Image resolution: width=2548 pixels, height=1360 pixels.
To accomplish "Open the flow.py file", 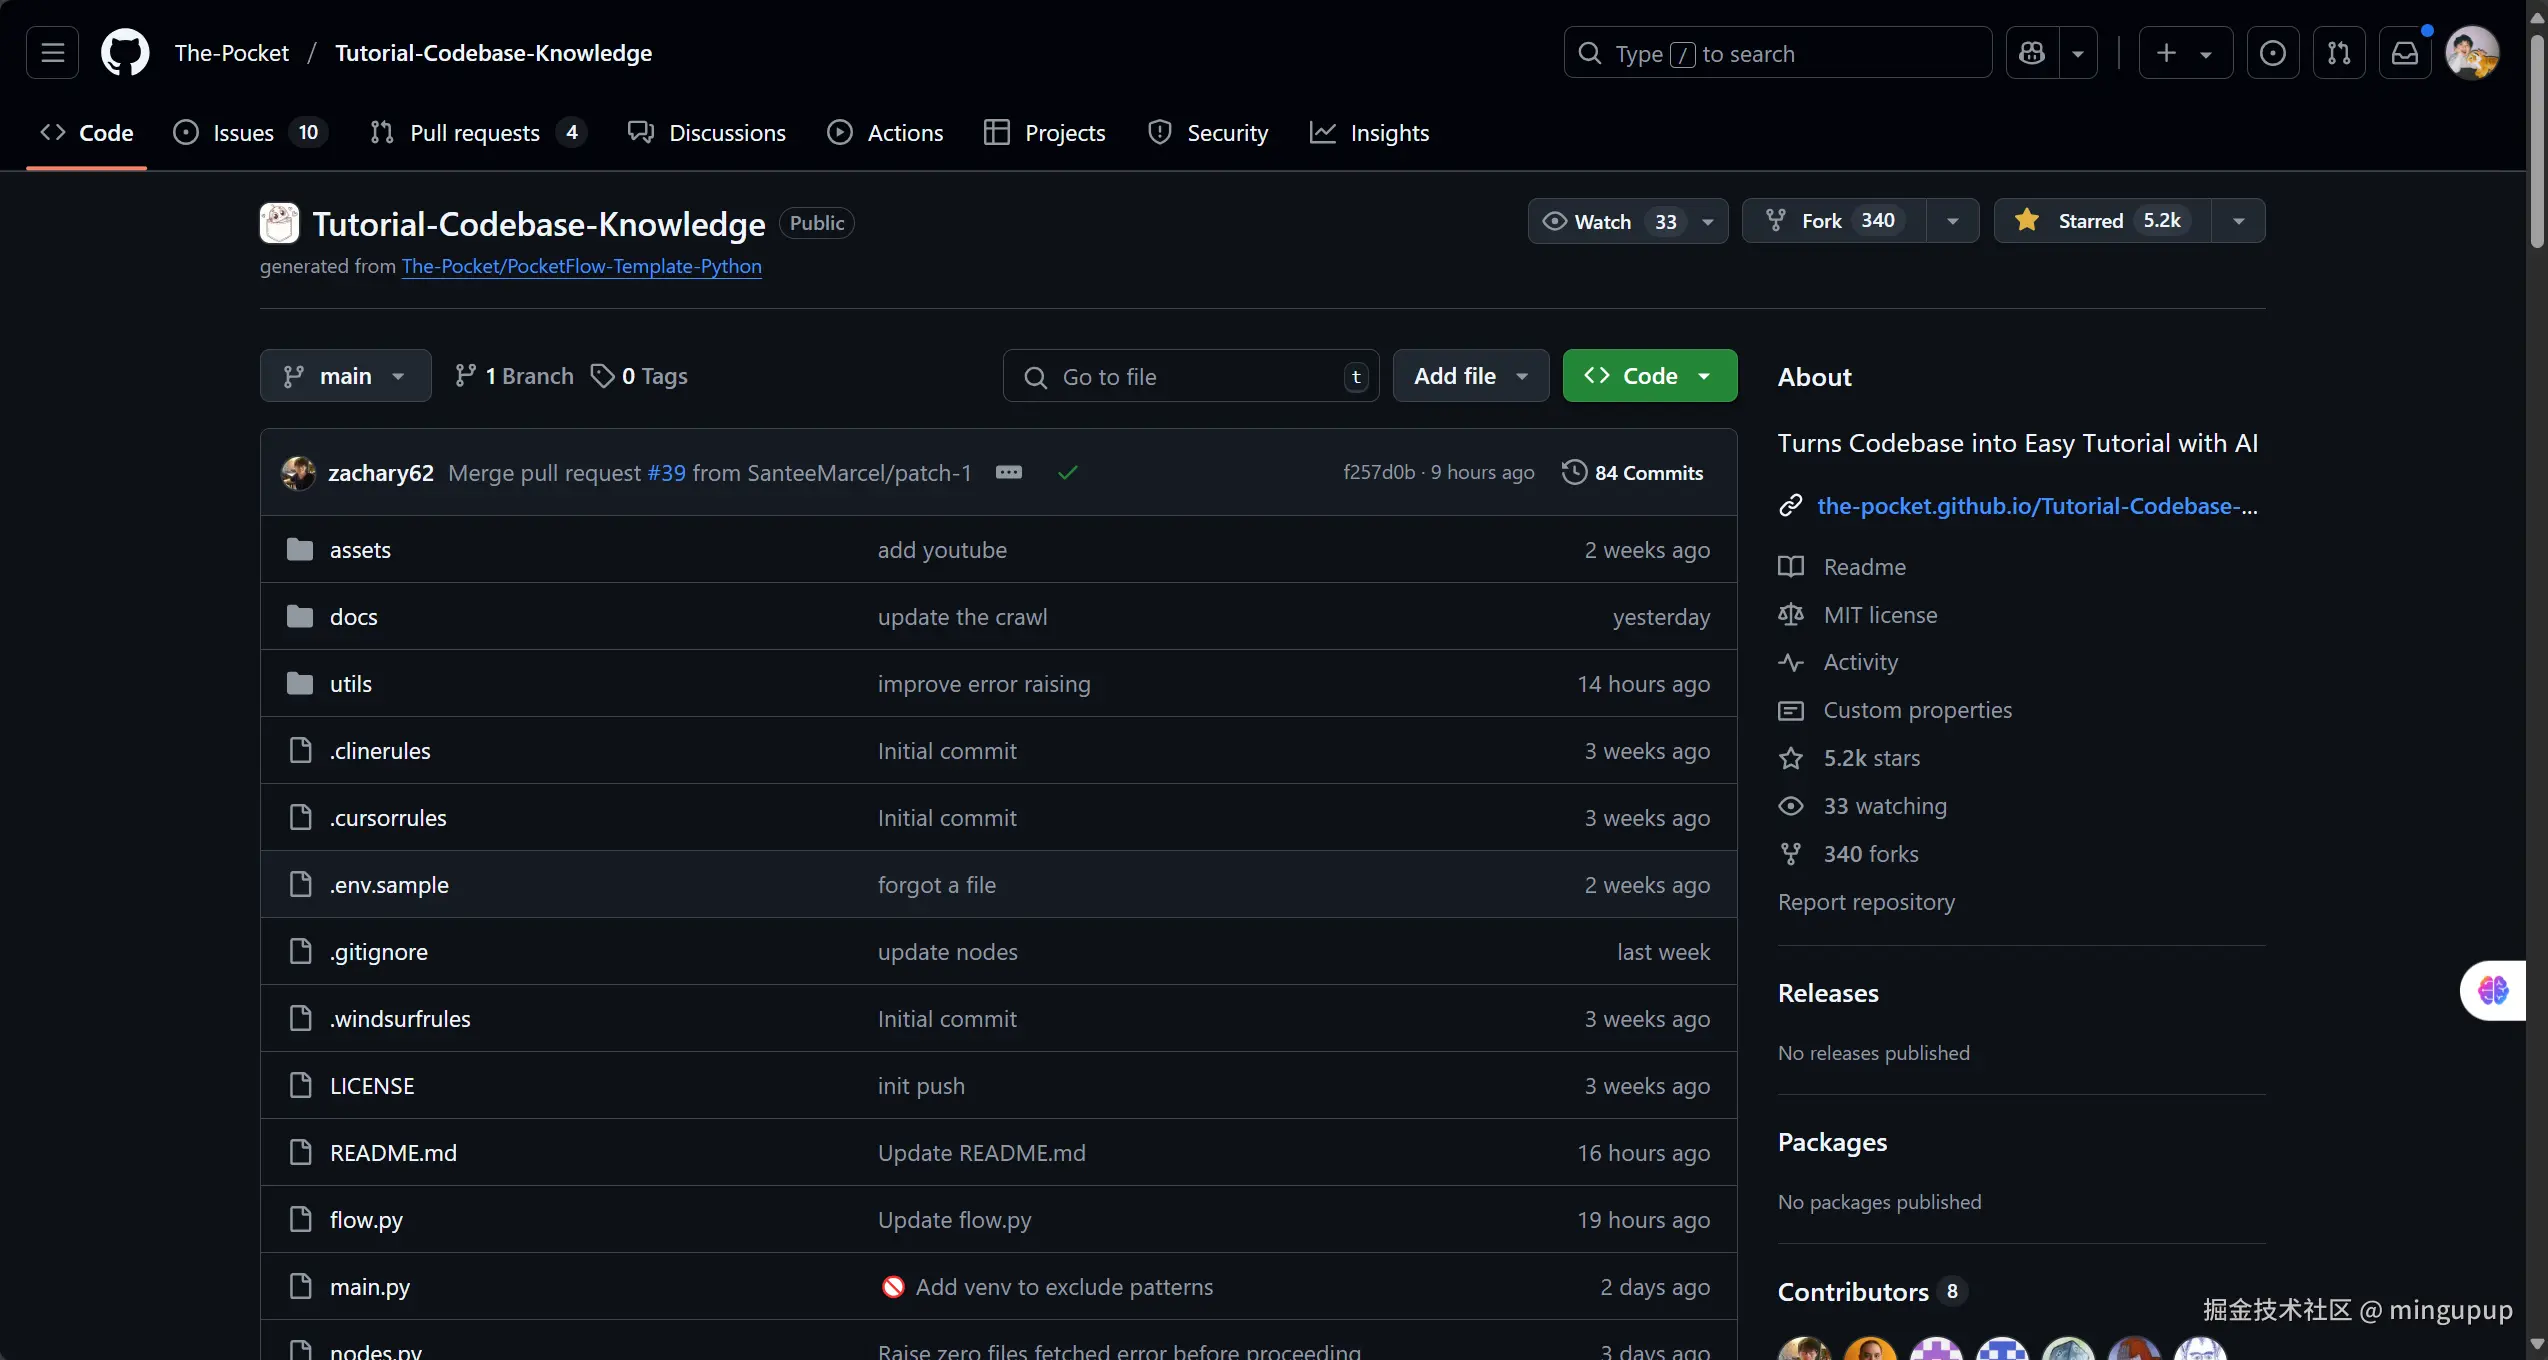I will (366, 1219).
